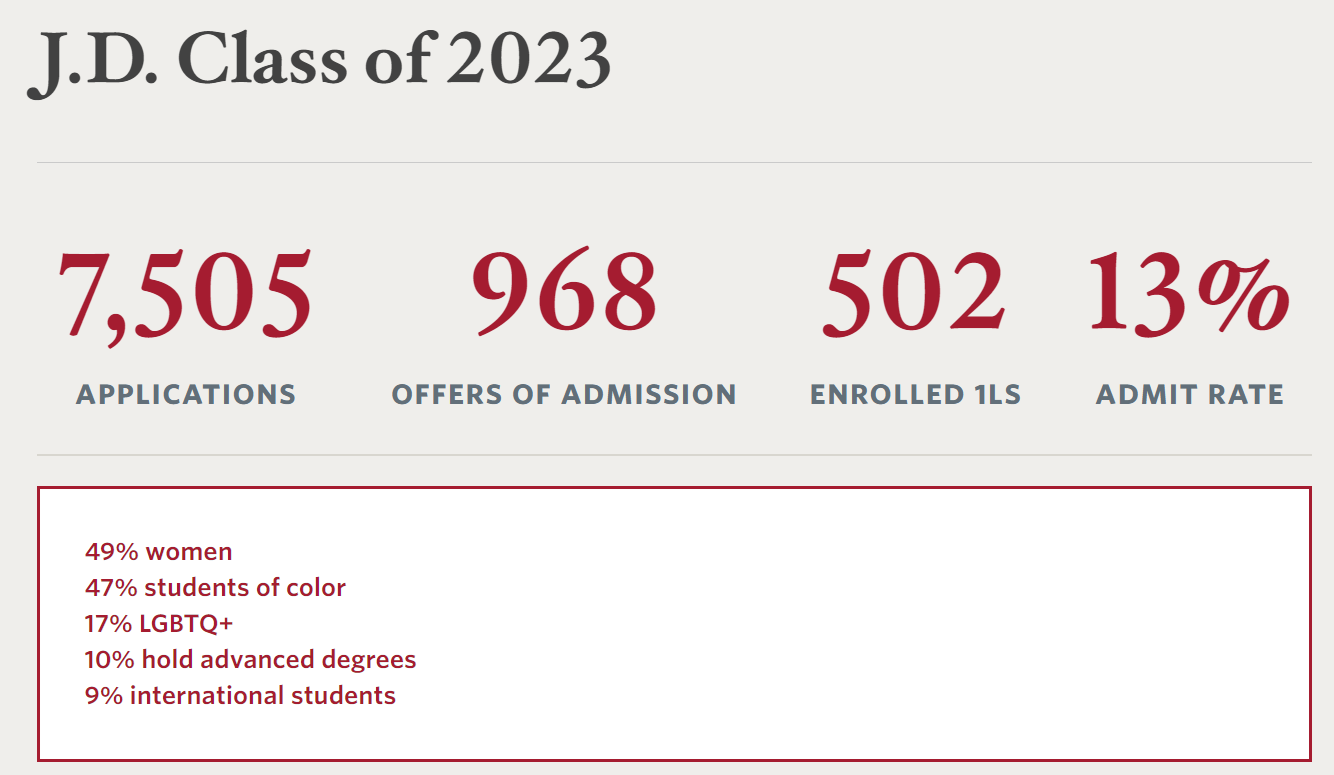The width and height of the screenshot is (1334, 775).
Task: Select the 7,505 applications figure
Action: 185,294
